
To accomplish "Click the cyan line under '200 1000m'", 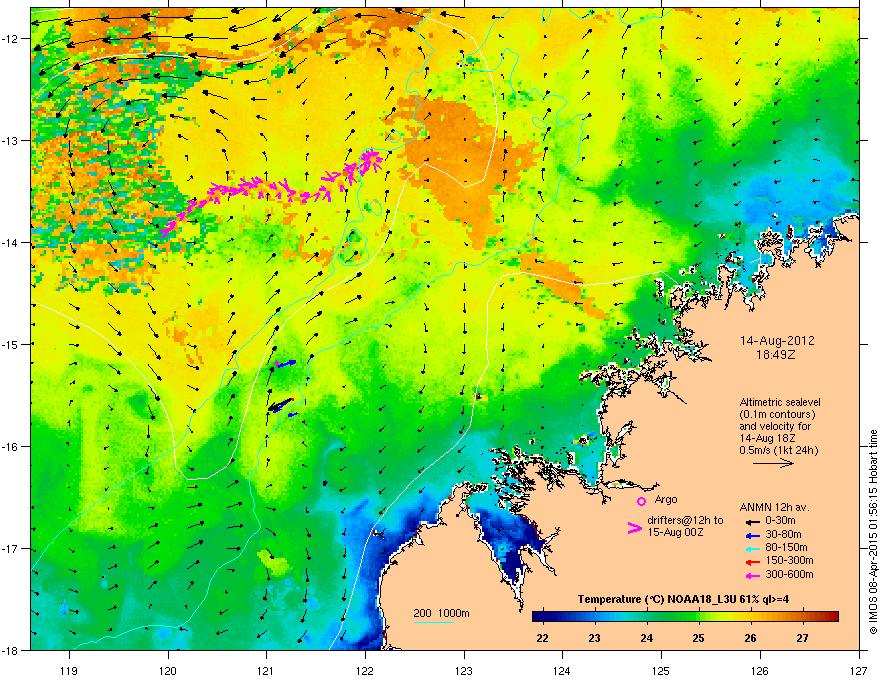I will tap(433, 622).
